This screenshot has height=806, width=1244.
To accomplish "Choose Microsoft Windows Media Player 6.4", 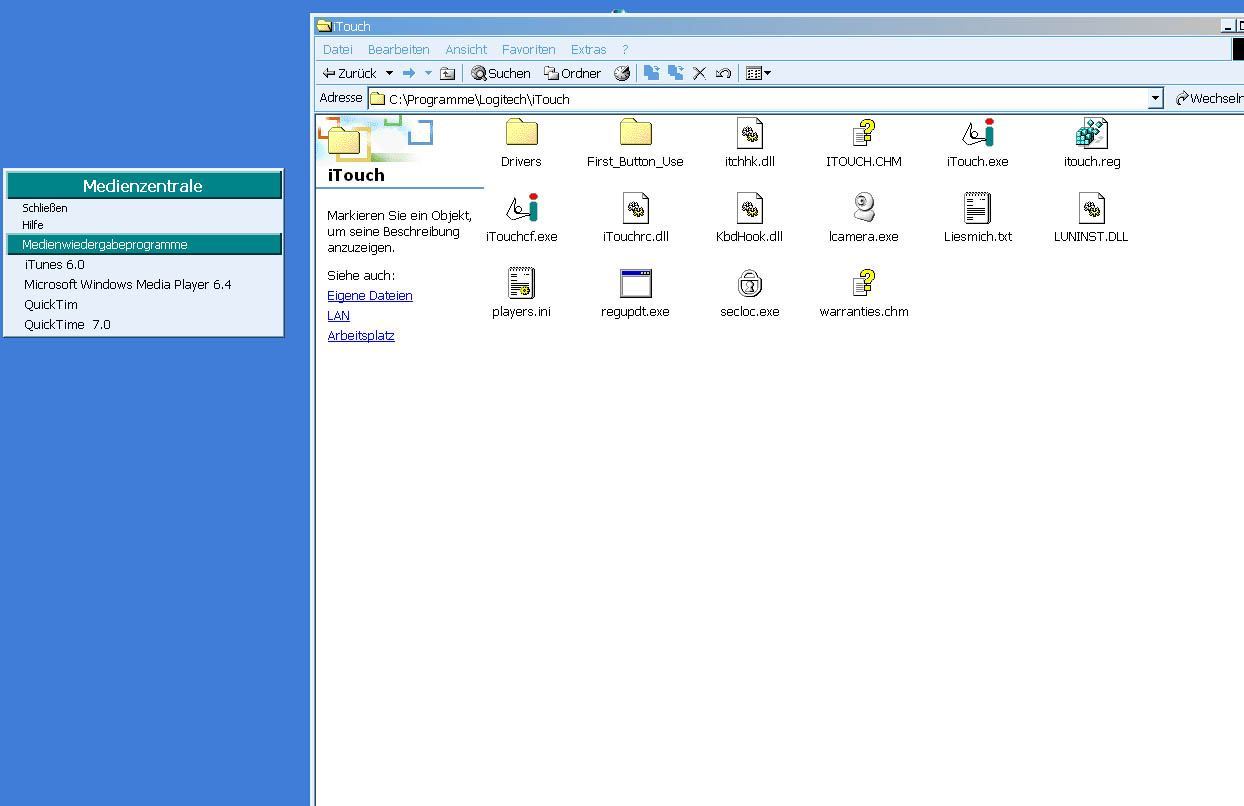I will [127, 285].
